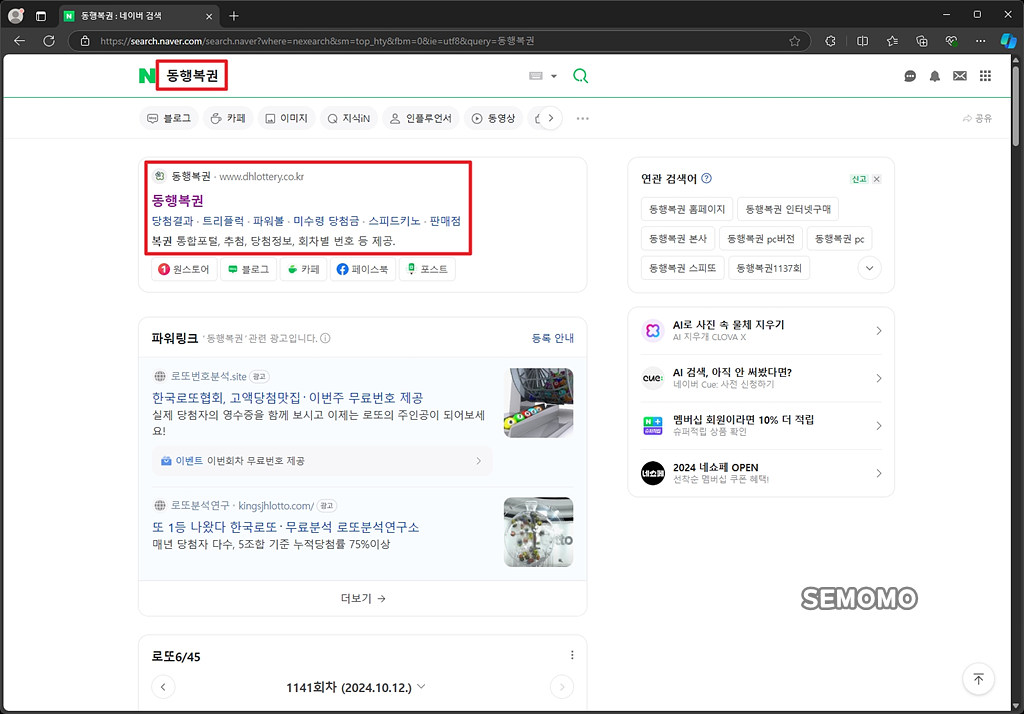This screenshot has height=714, width=1024.
Task: Open the 트리플럭 sublink
Action: 223,221
